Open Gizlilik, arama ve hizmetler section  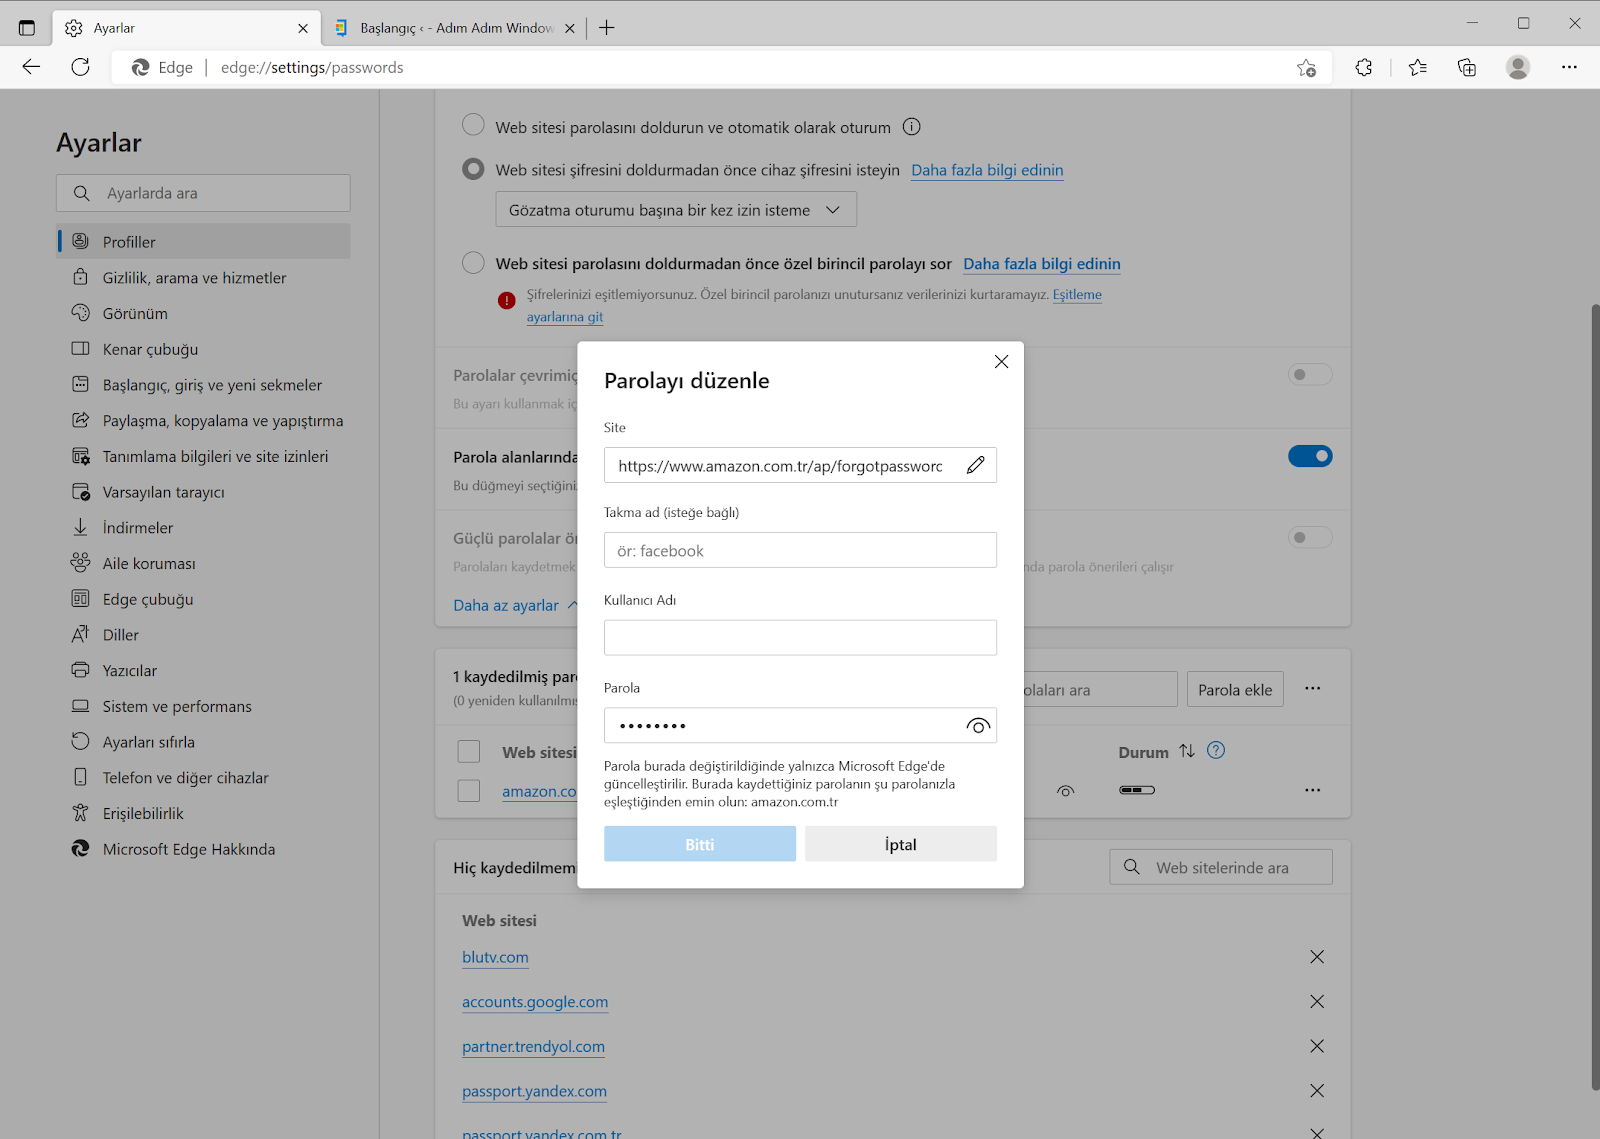click(x=203, y=278)
